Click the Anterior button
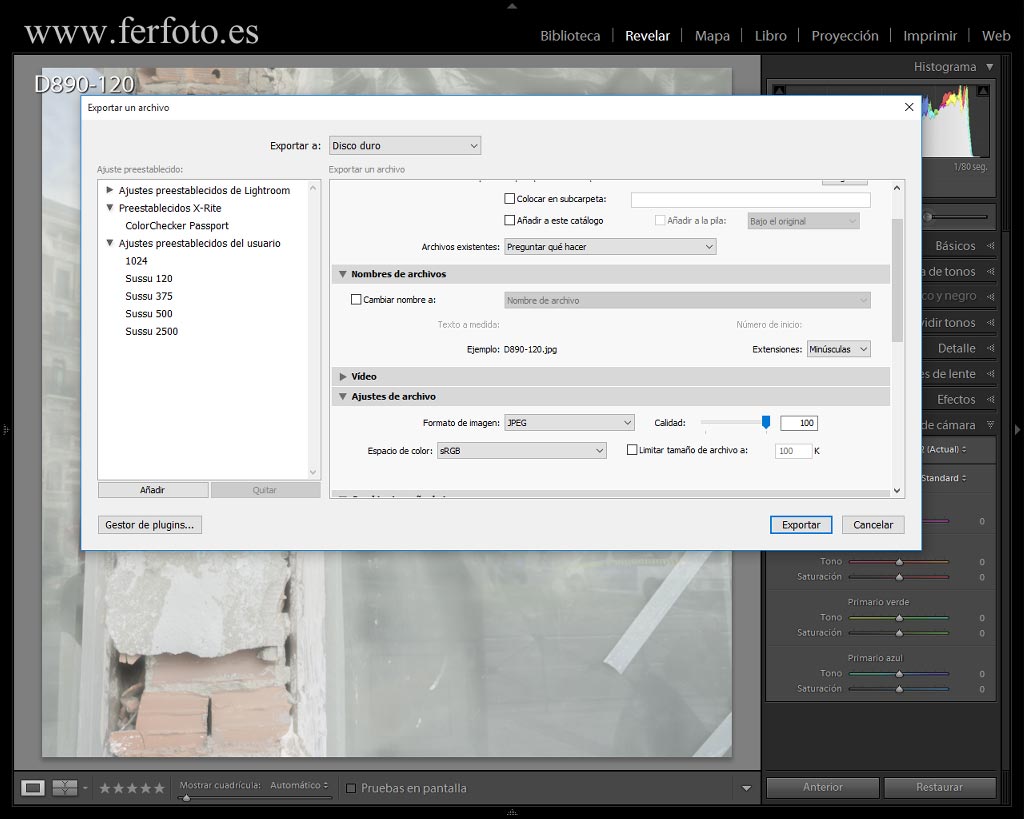 pos(822,788)
